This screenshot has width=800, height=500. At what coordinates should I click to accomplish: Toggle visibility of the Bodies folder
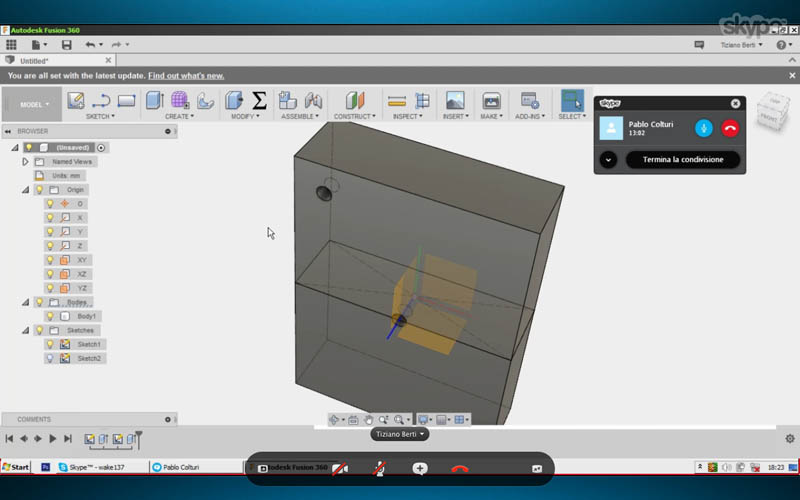tap(39, 302)
